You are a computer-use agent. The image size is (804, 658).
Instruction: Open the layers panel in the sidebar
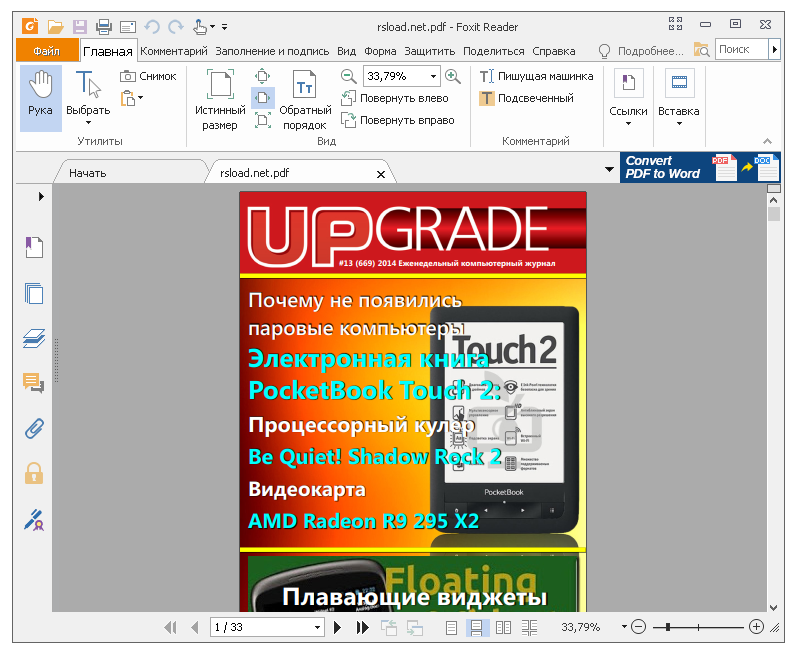(x=34, y=338)
